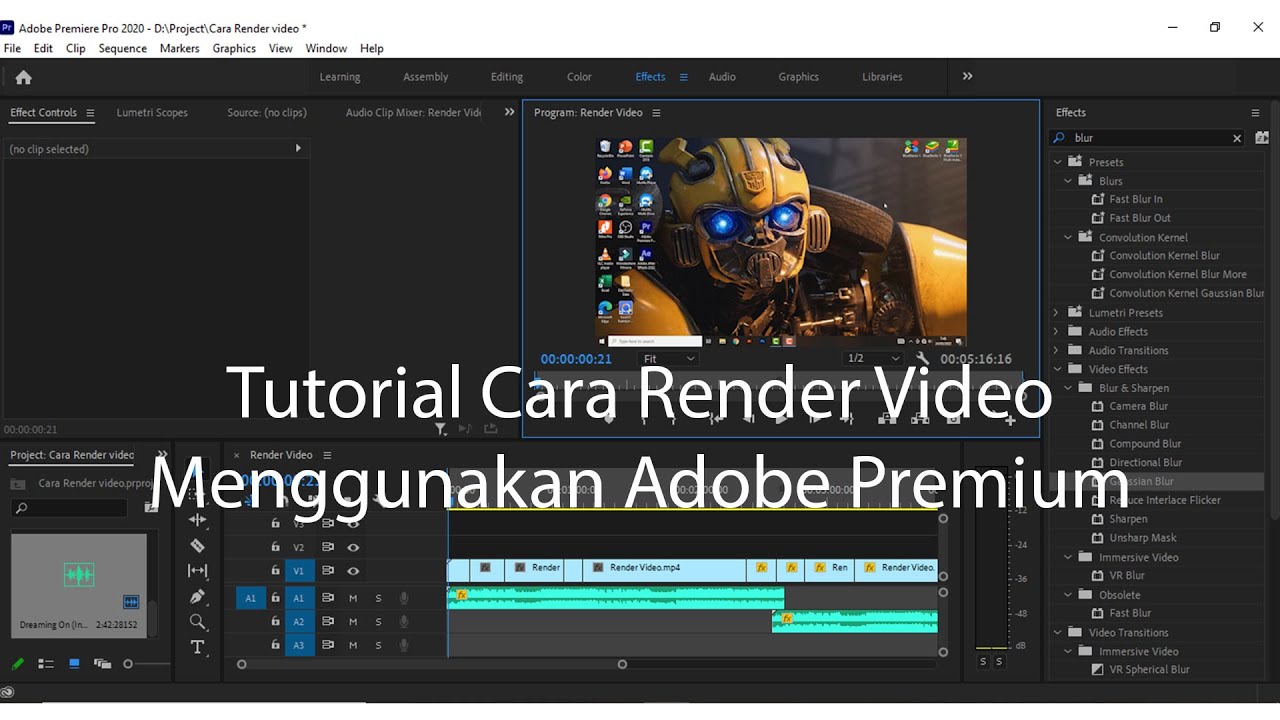This screenshot has width=1280, height=720.
Task: Open the Lumetri Scopes tab
Action: (152, 113)
